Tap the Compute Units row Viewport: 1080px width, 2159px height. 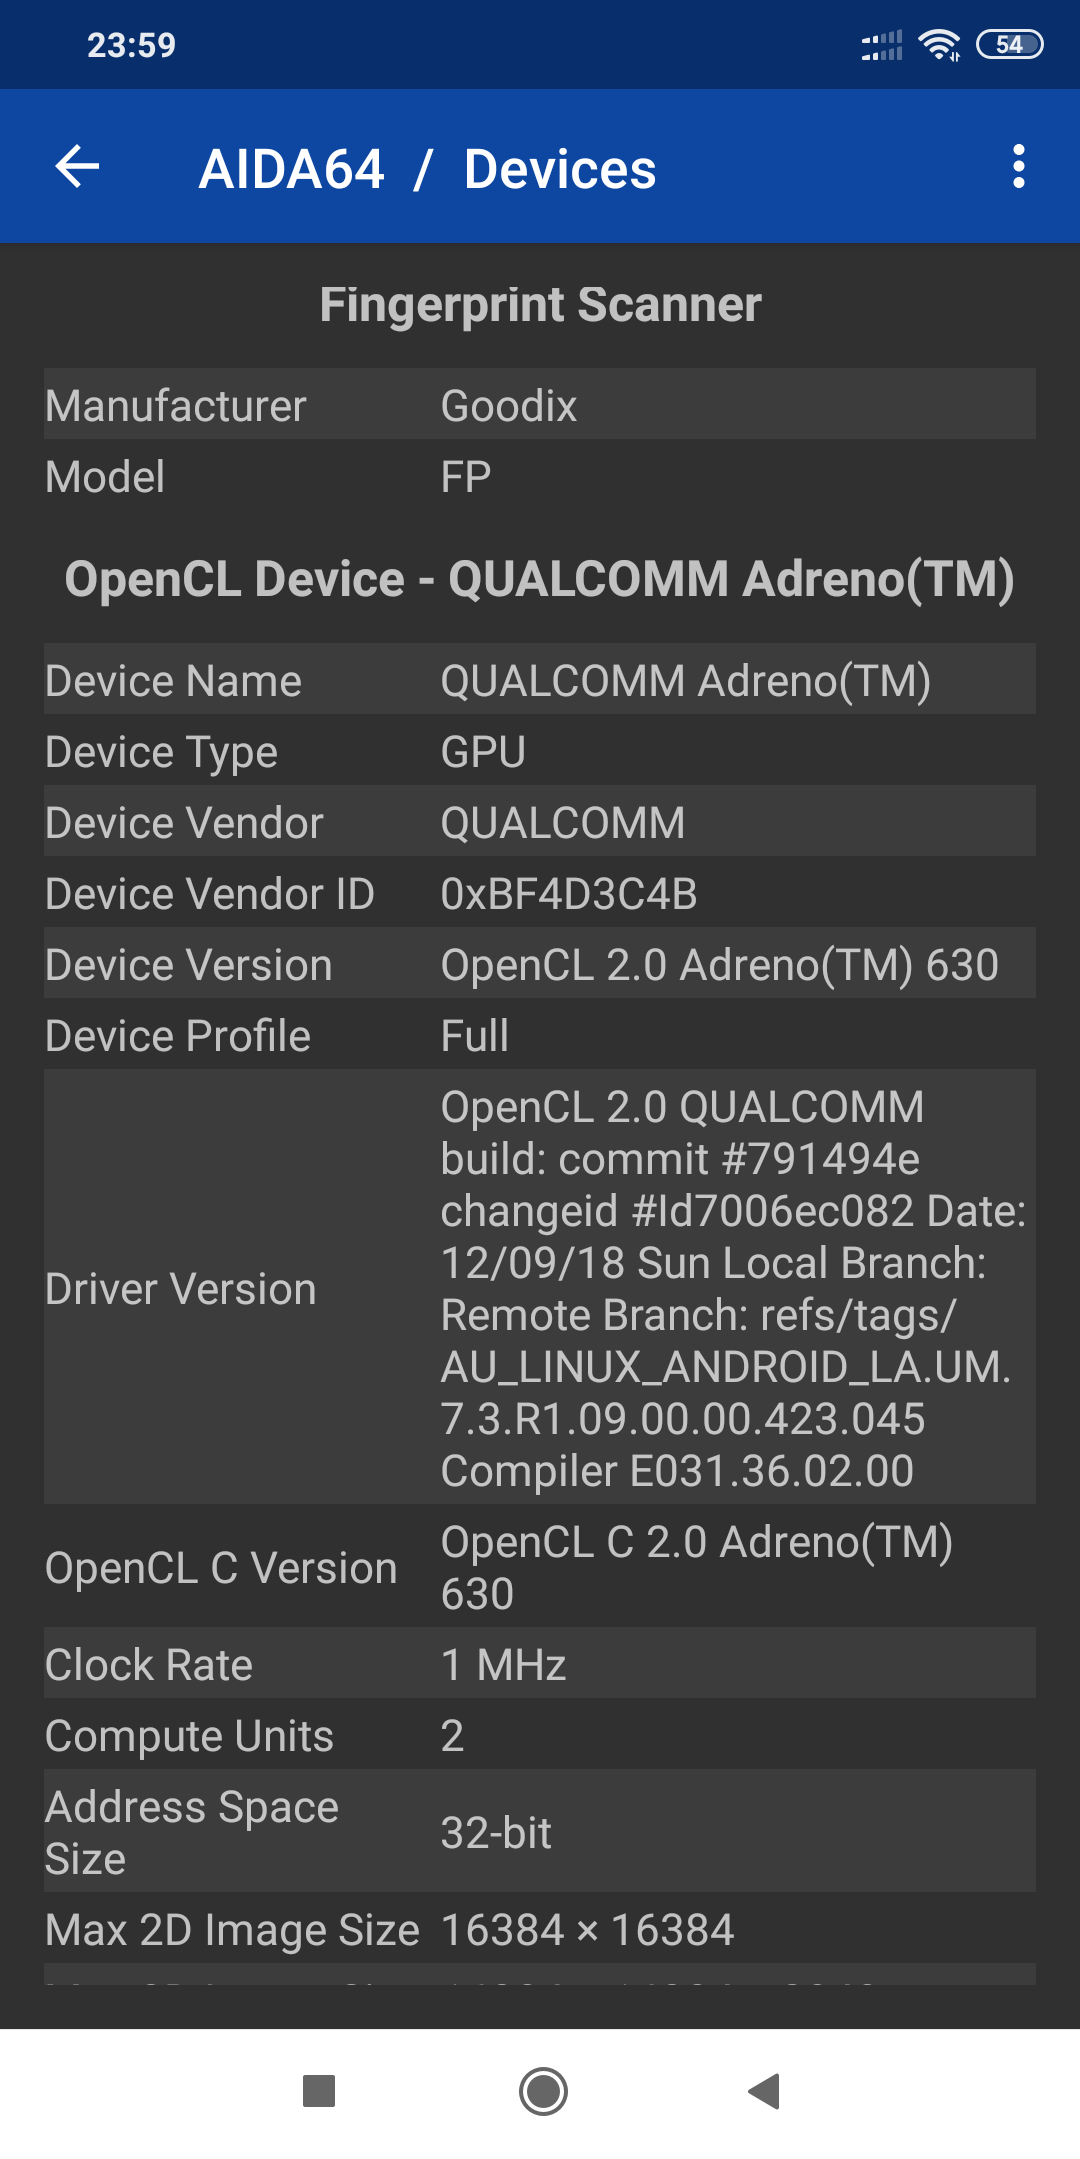540,1735
